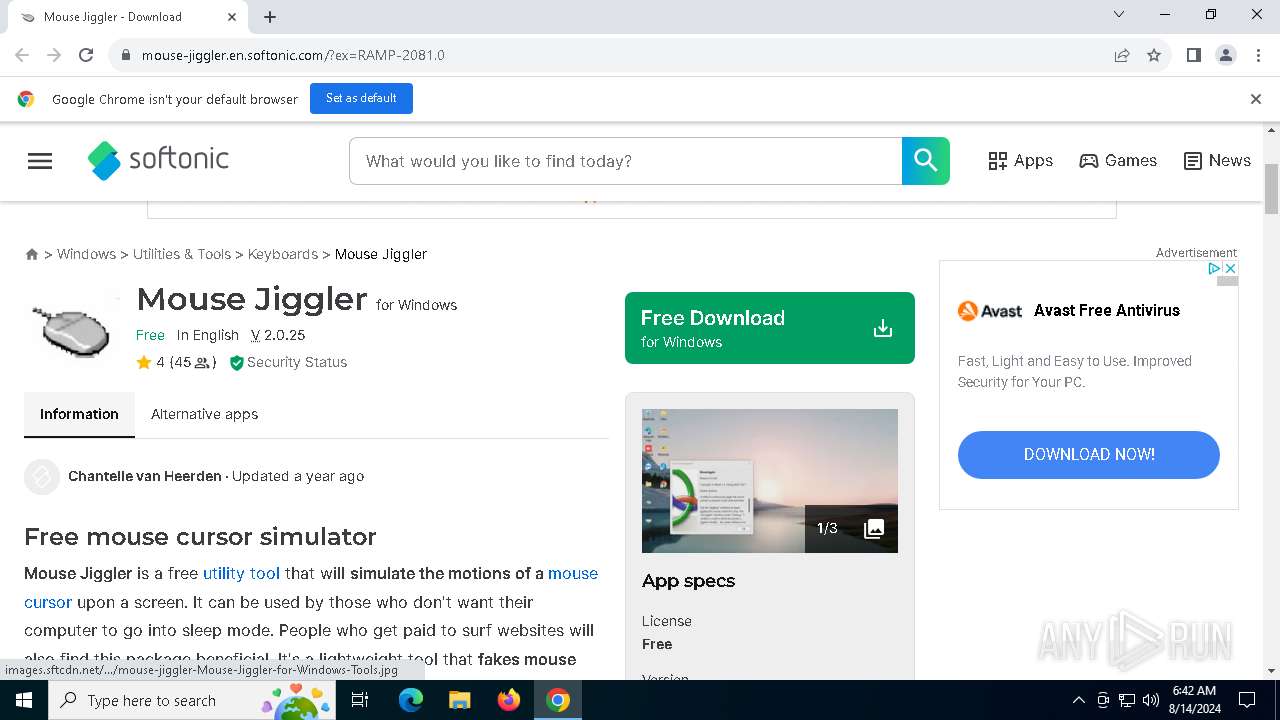Launch Firefox from taskbar
1280x720 pixels.
pyautogui.click(x=509, y=700)
